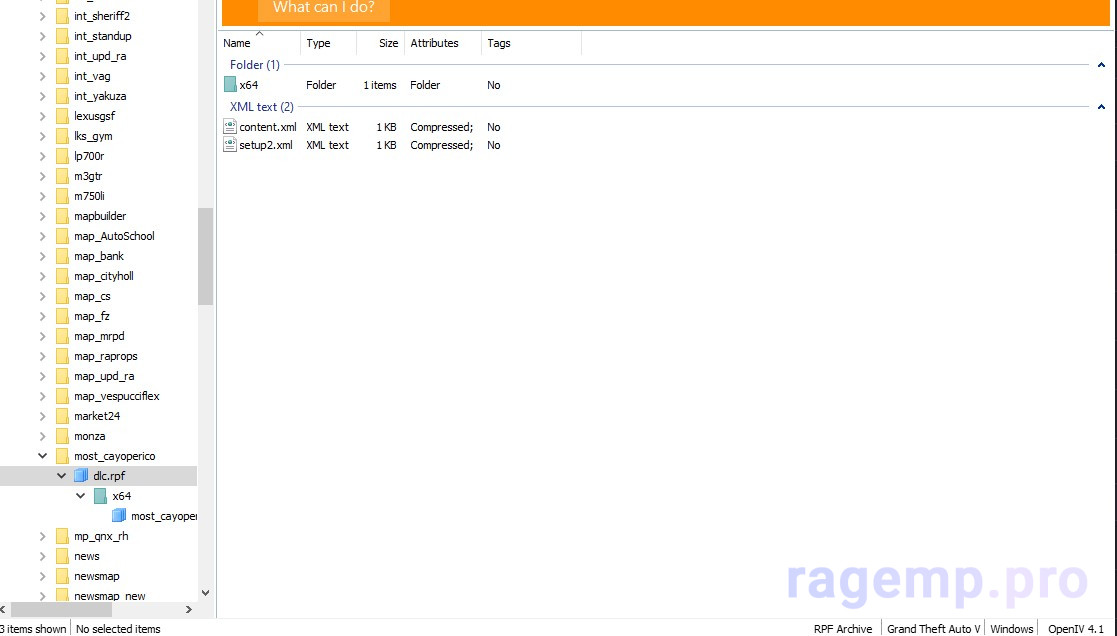Sort files by Name column header

[237, 44]
